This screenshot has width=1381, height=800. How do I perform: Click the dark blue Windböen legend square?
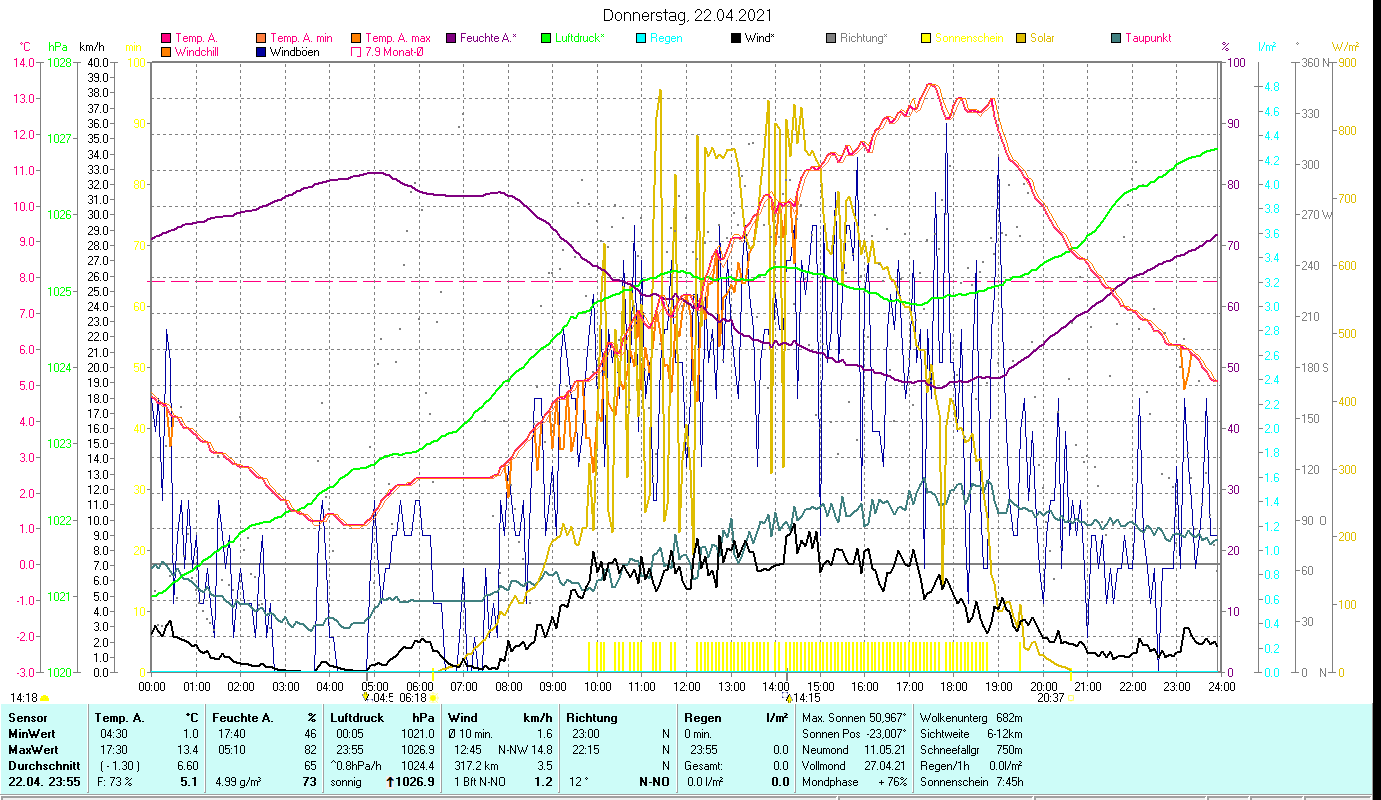pyautogui.click(x=263, y=52)
